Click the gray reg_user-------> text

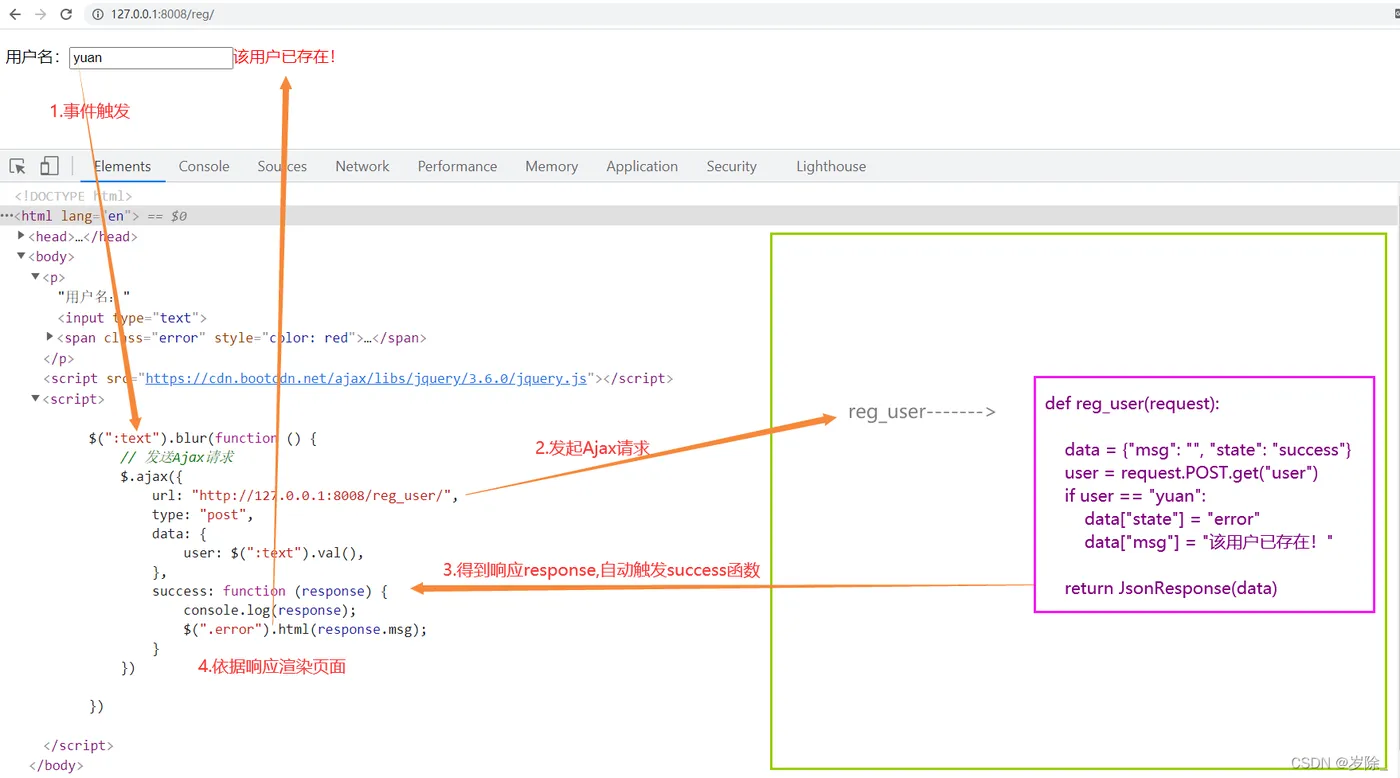coord(922,412)
